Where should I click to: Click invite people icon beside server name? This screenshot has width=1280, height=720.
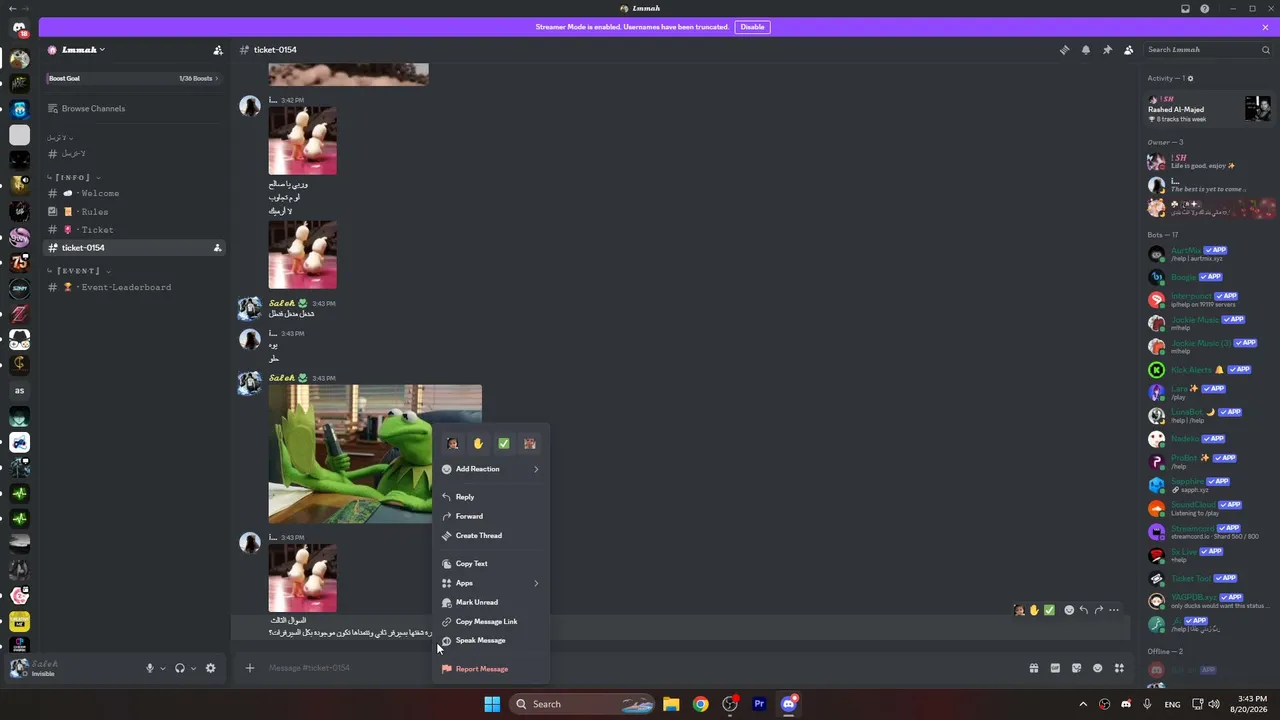218,50
